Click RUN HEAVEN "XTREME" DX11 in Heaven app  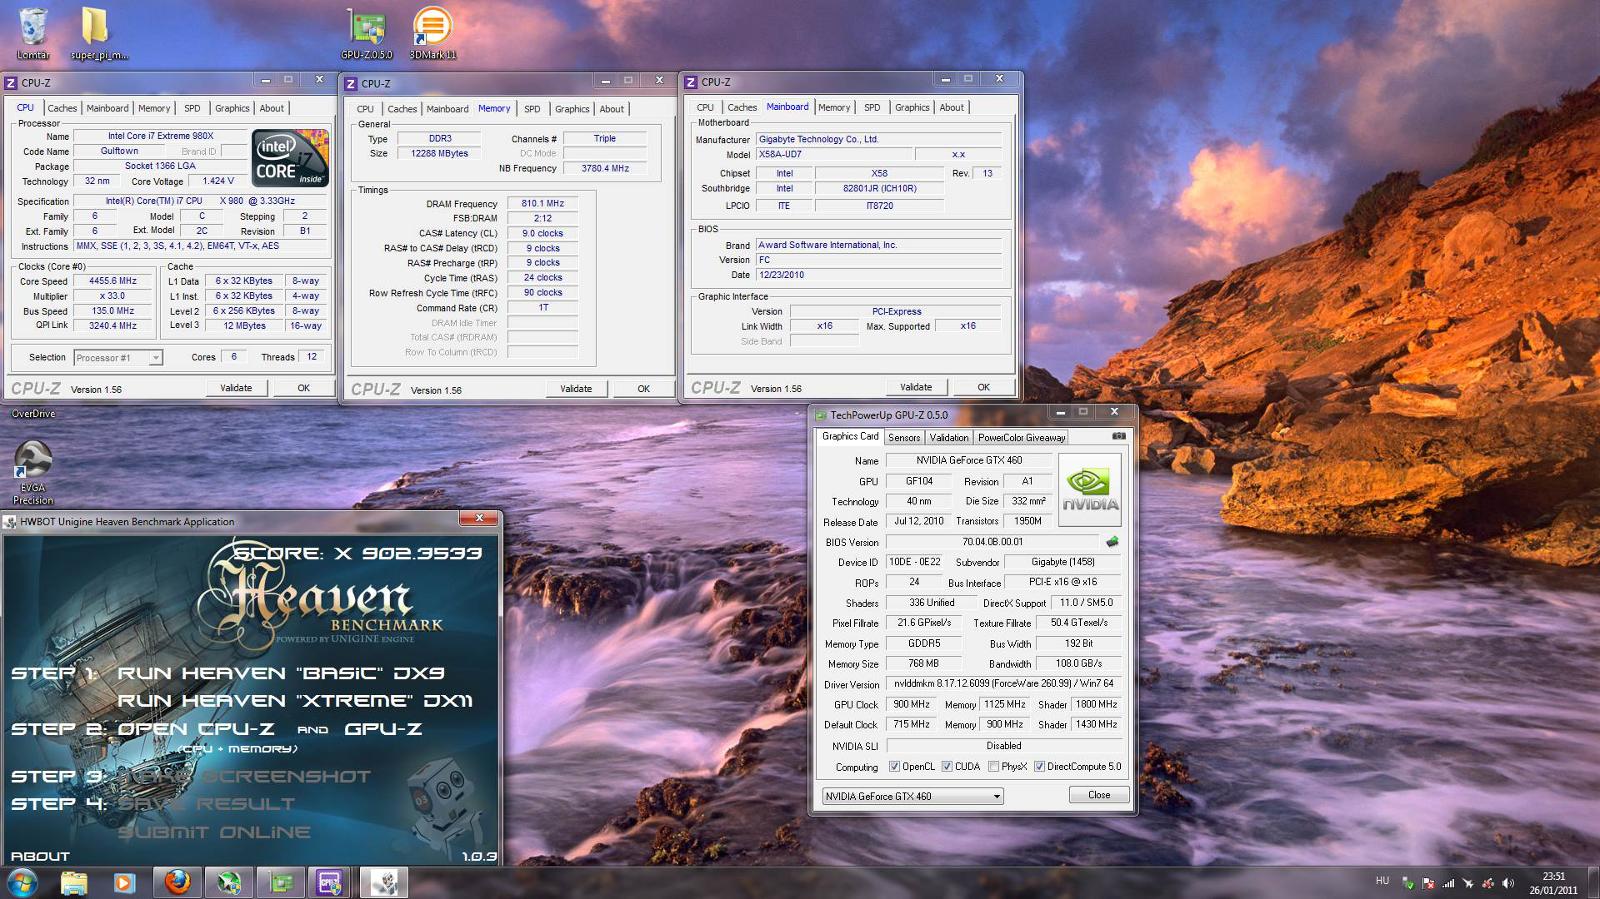pyautogui.click(x=295, y=701)
